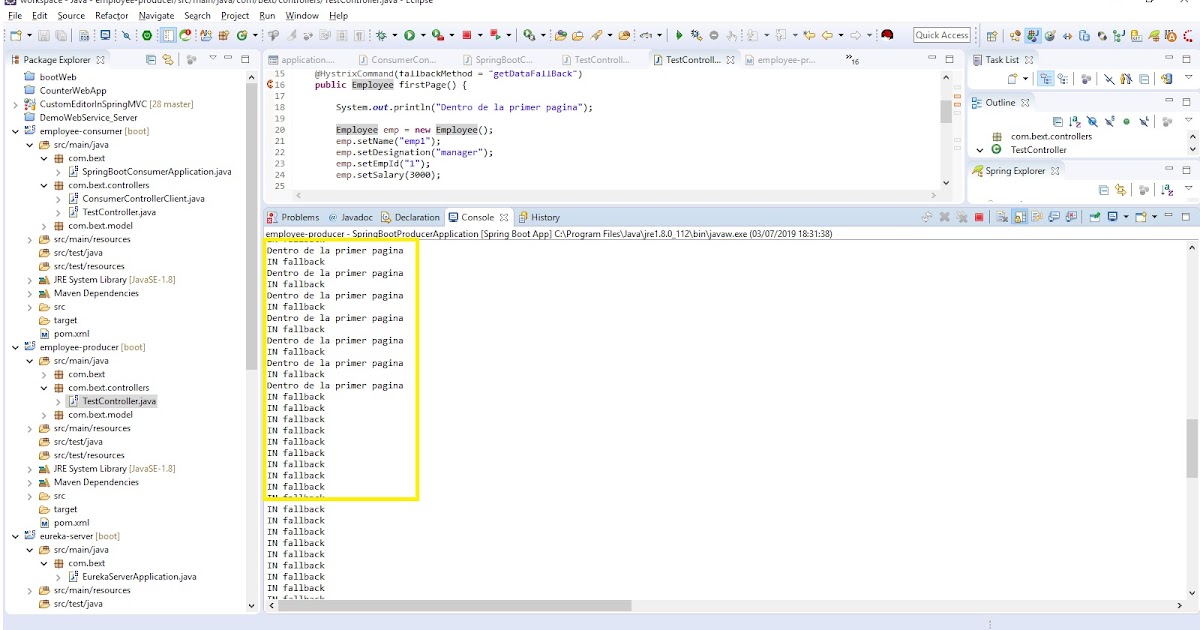The height and width of the screenshot is (630, 1200).
Task: Open the Open Console dropdown menu
Action: tap(1153, 216)
